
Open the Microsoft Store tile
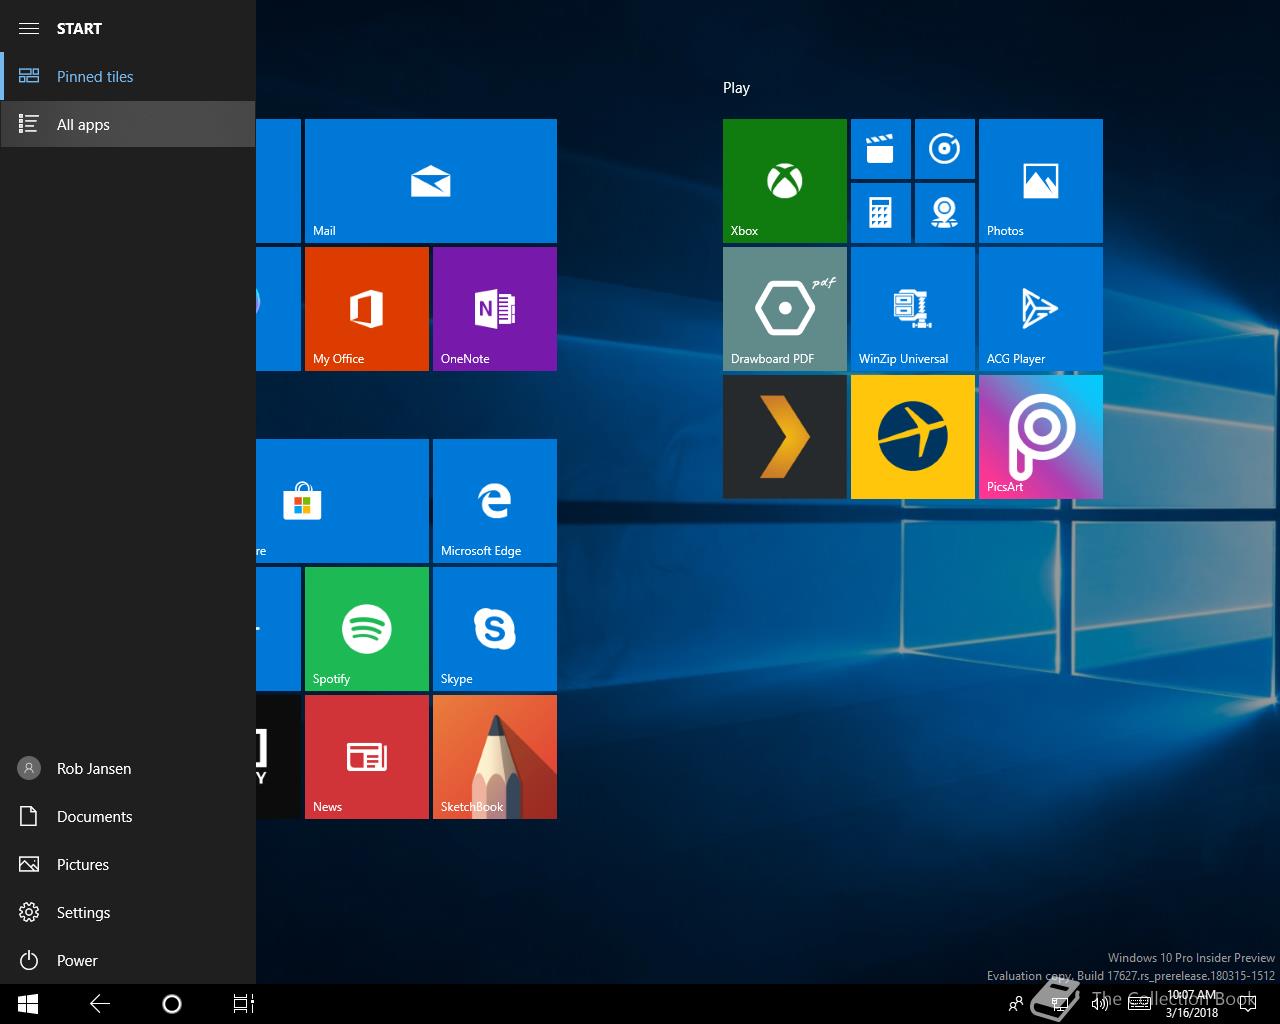342,501
